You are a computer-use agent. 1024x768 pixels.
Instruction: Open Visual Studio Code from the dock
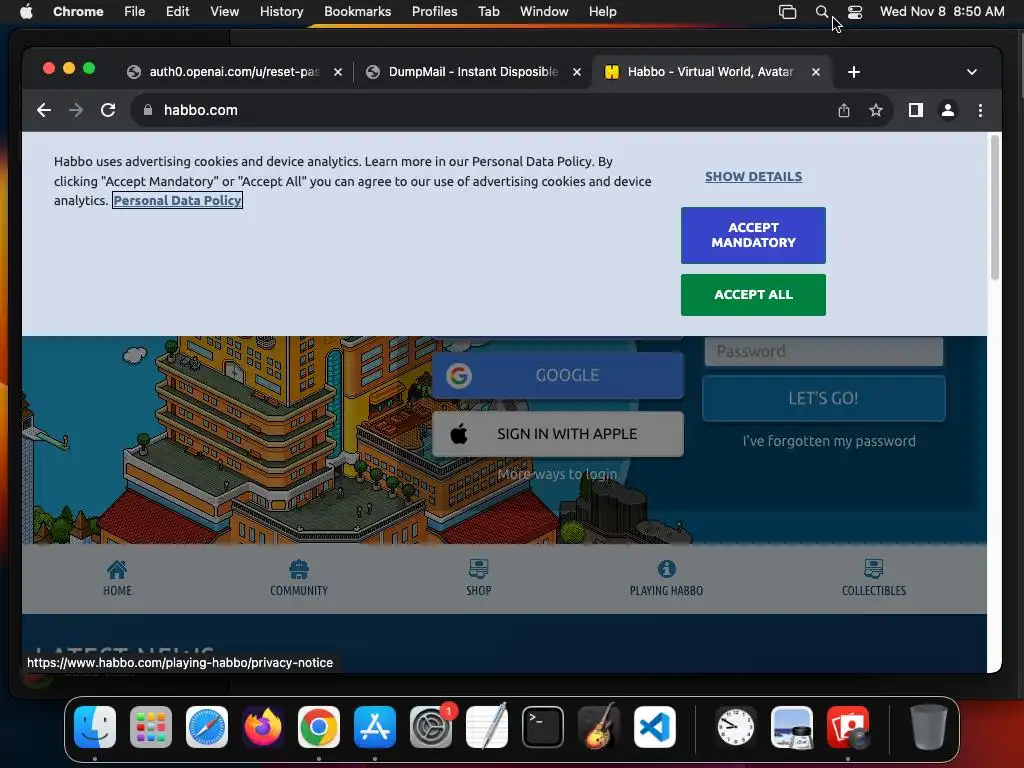[x=655, y=727]
